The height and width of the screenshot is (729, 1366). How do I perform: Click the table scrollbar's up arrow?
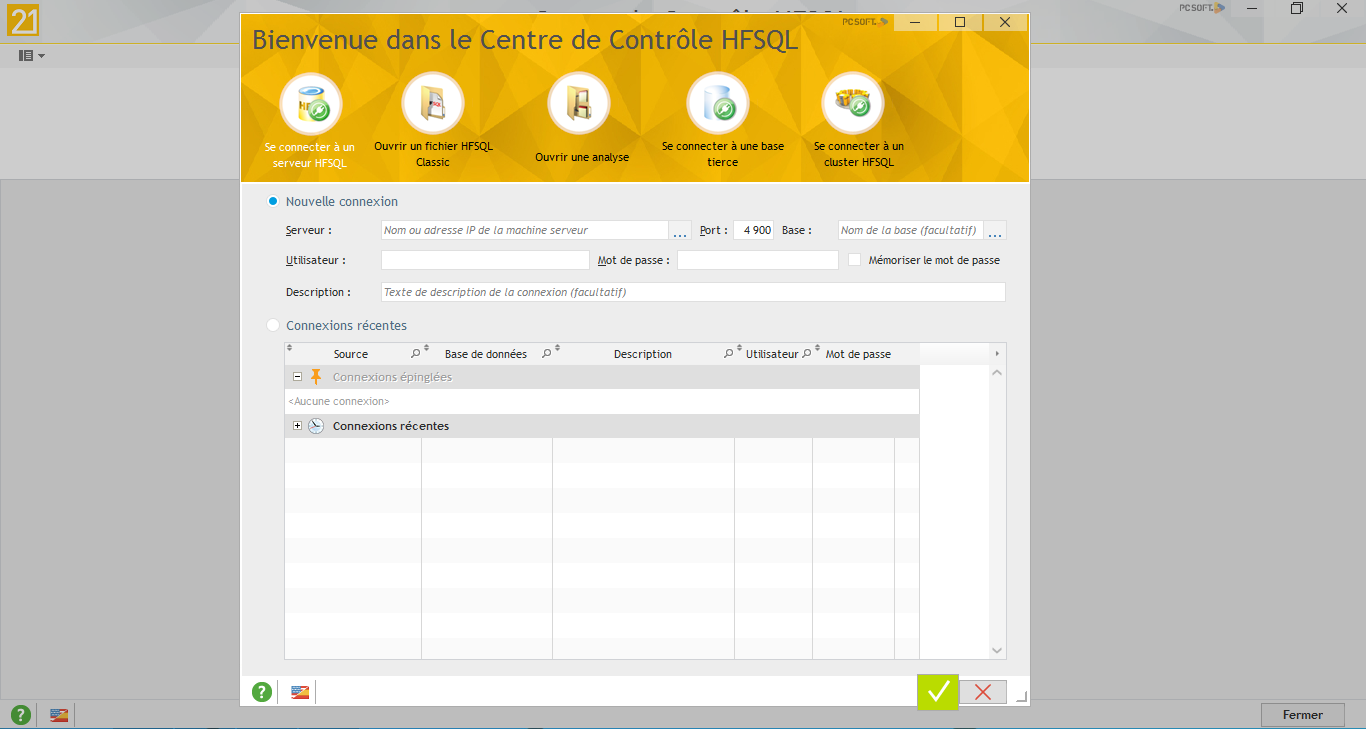tap(997, 373)
